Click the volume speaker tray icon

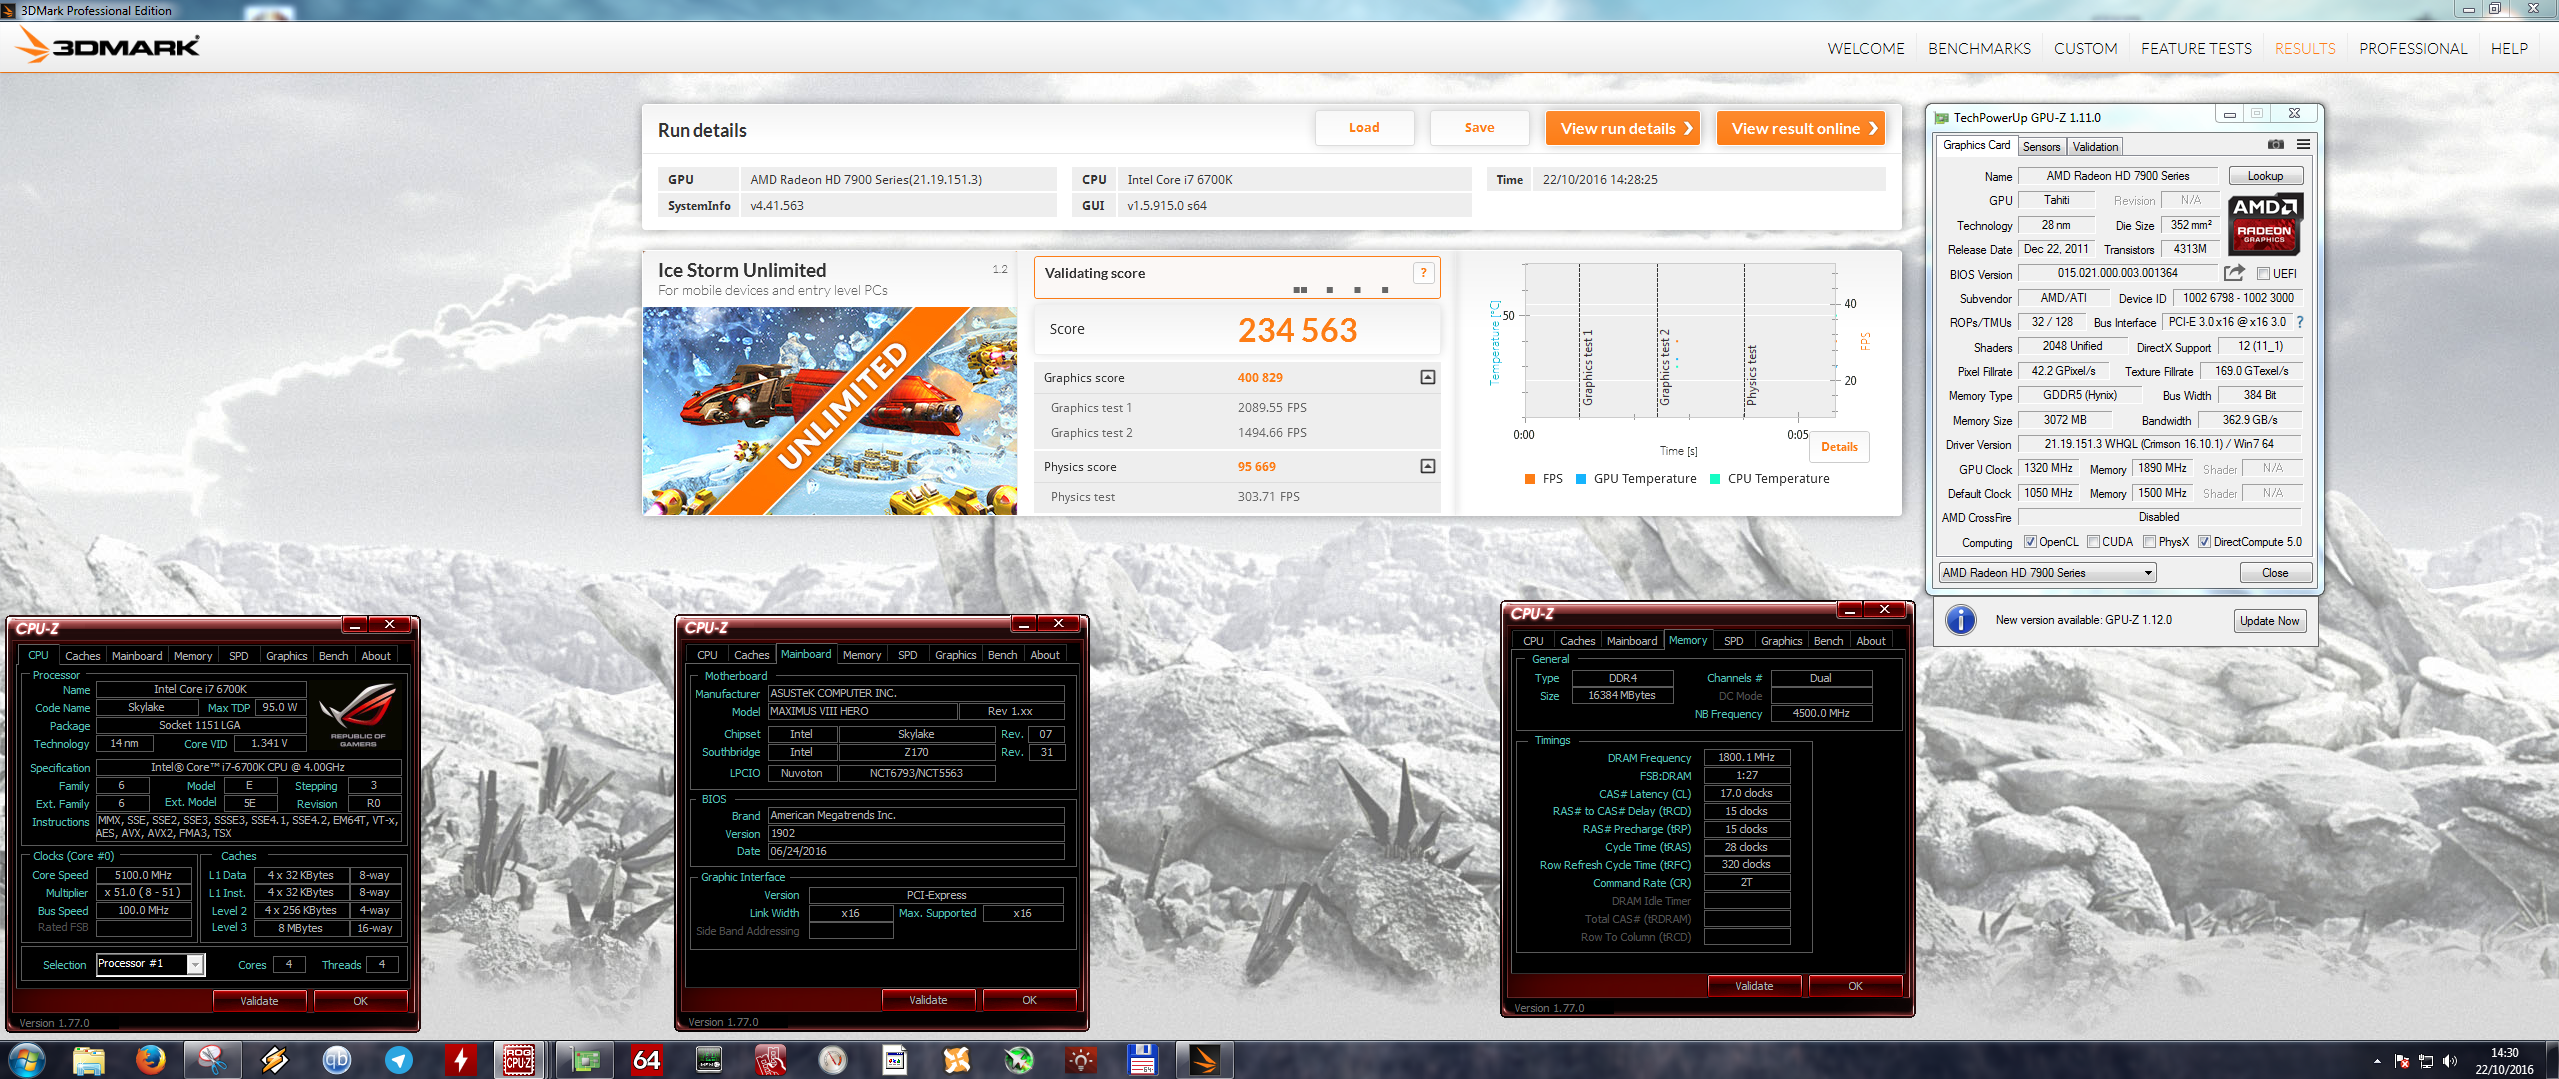click(2450, 1061)
